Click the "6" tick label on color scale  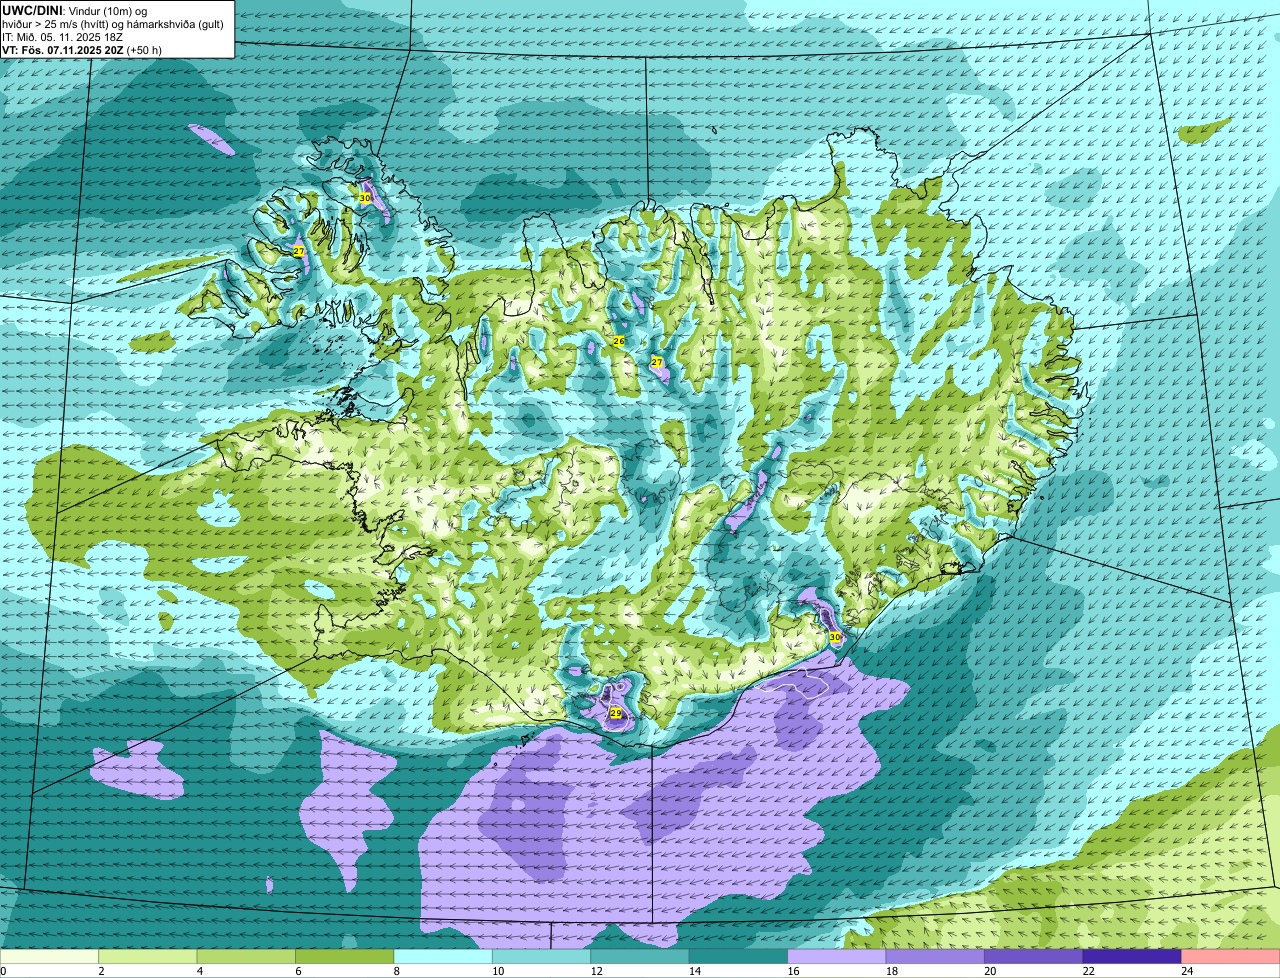298,971
